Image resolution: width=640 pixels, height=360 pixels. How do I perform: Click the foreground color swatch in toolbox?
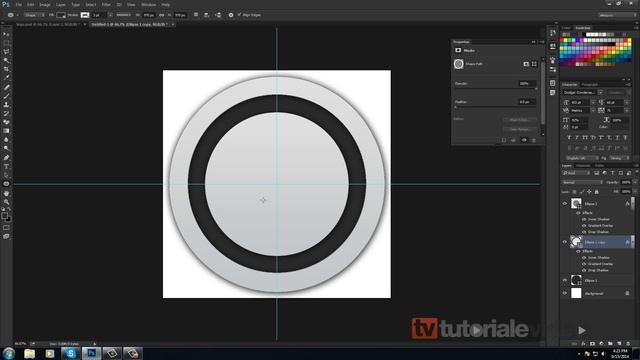tap(4, 216)
